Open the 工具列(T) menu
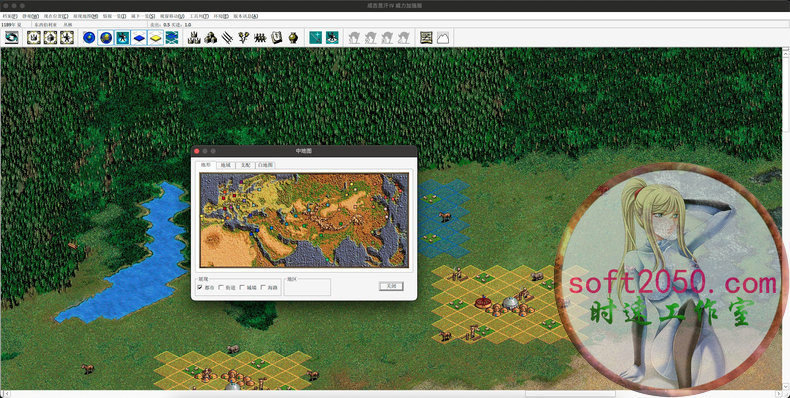The image size is (790, 398). [x=199, y=16]
